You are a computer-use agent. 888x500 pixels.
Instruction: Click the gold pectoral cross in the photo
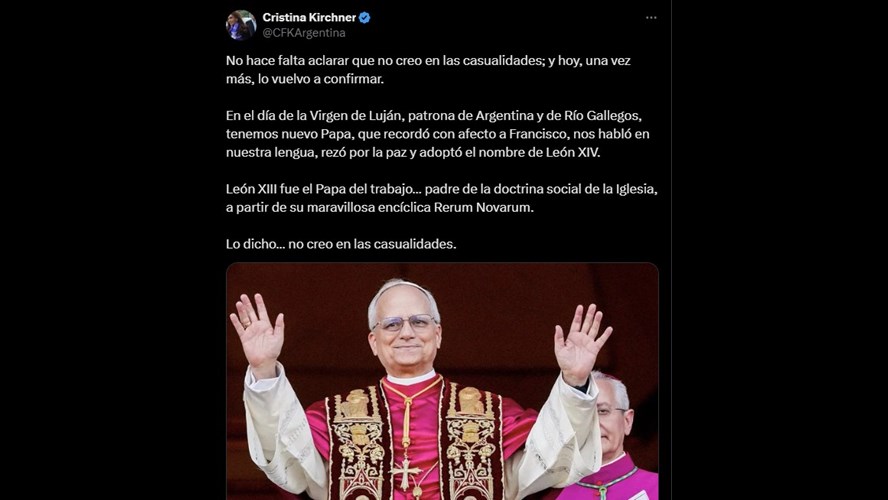click(406, 473)
